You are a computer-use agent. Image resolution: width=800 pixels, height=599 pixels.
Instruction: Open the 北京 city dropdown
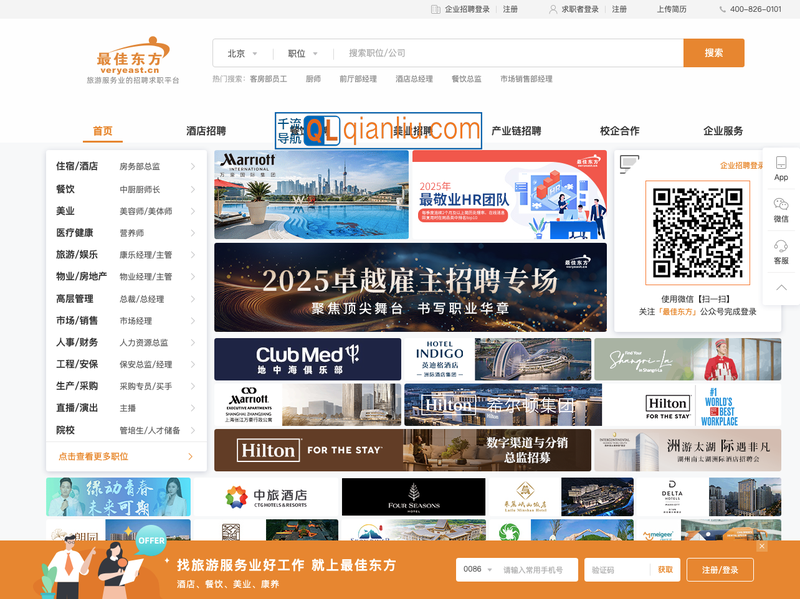(242, 53)
